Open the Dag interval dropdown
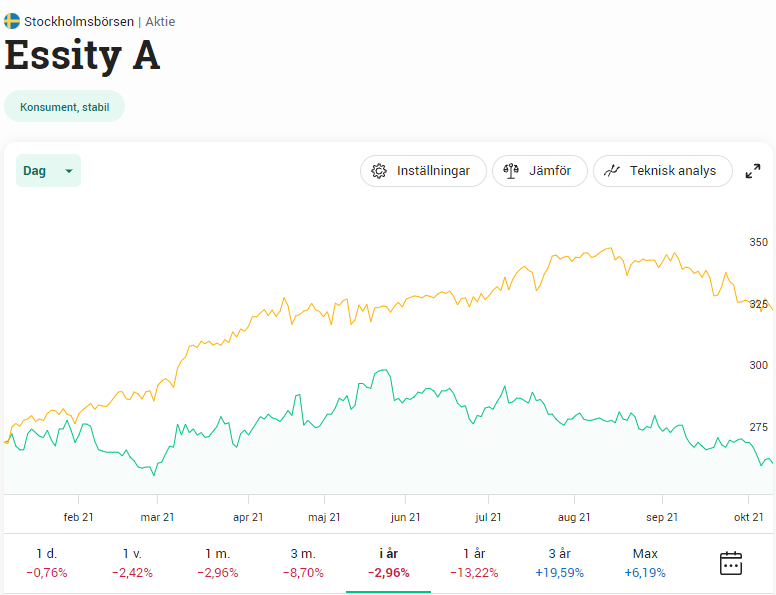 coord(48,171)
